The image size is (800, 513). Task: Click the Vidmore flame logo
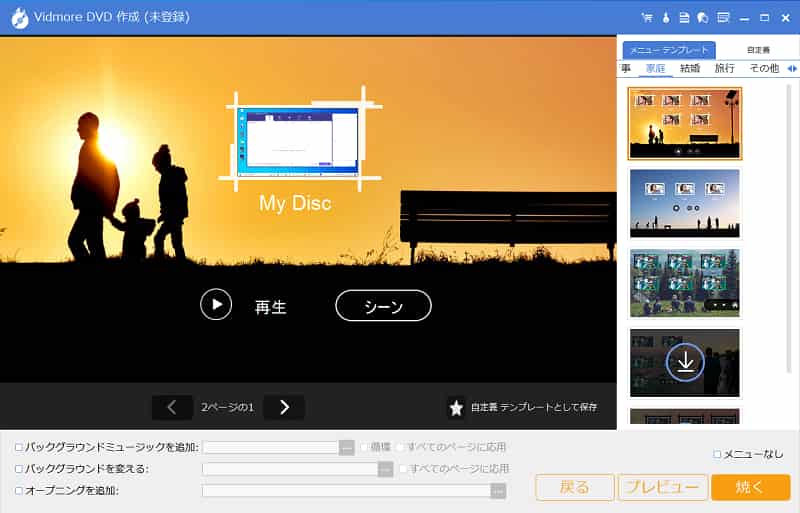tap(19, 18)
